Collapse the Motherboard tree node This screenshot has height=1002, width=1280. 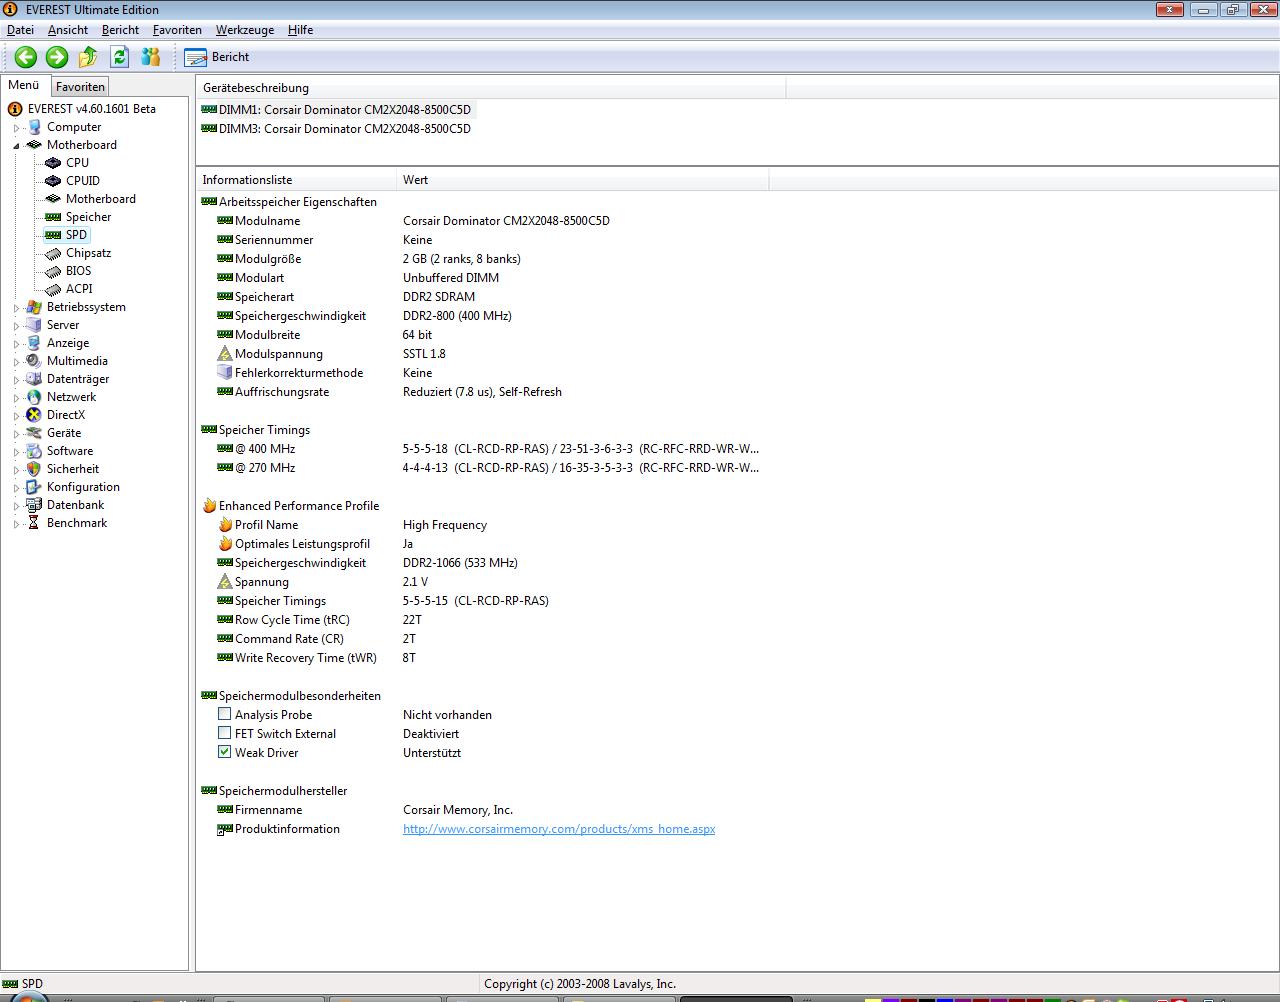[x=17, y=146]
